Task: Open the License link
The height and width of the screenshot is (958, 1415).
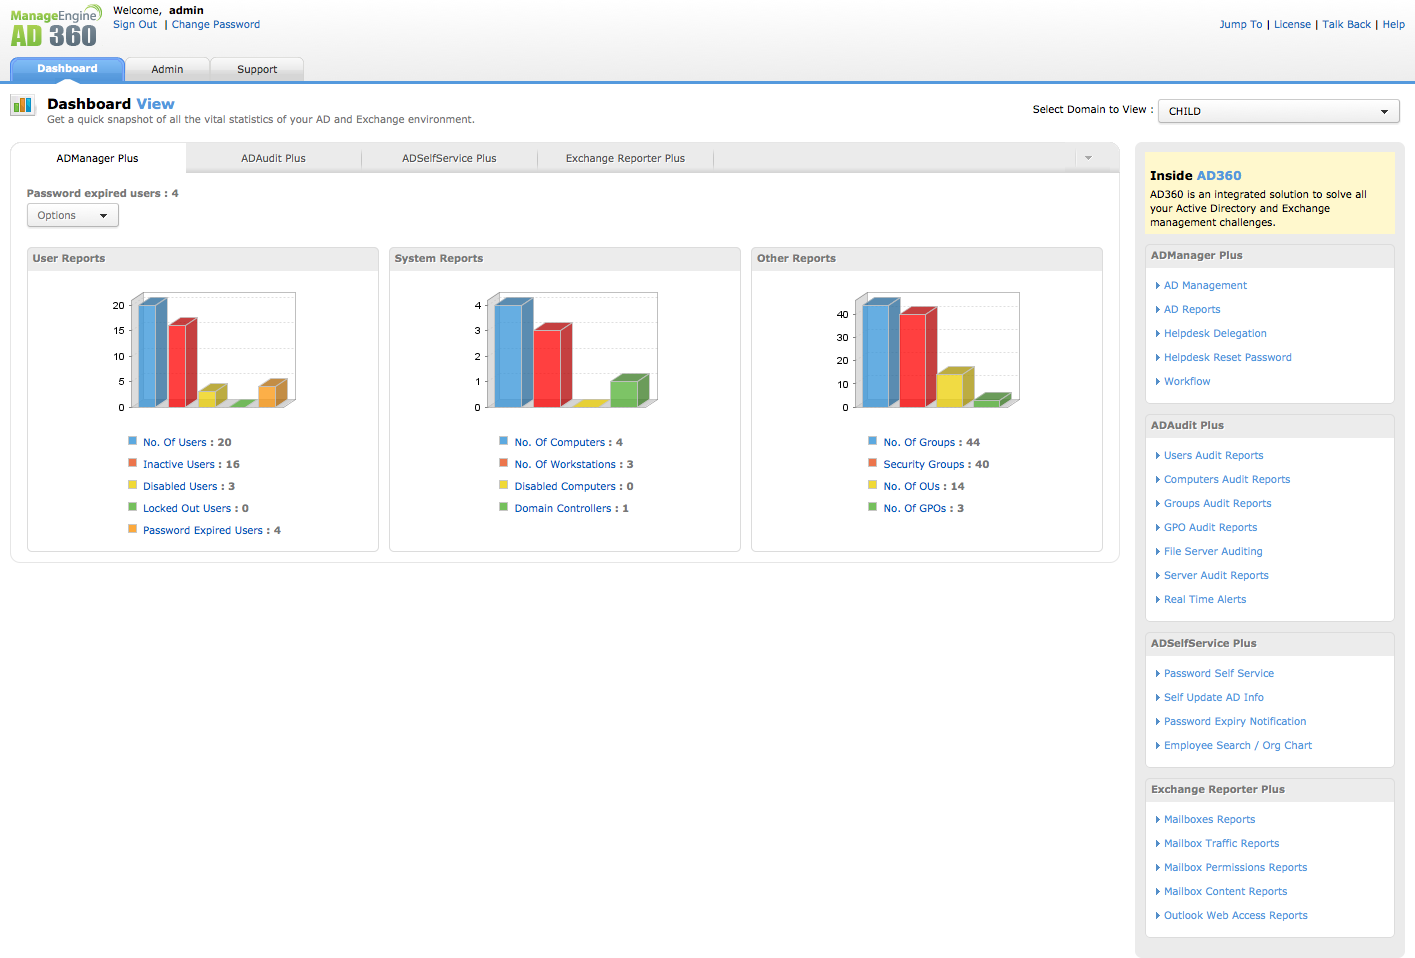Action: click(1292, 24)
